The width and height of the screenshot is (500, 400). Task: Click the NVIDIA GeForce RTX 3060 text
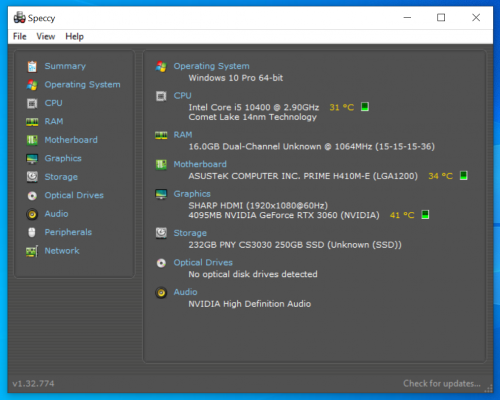284,215
